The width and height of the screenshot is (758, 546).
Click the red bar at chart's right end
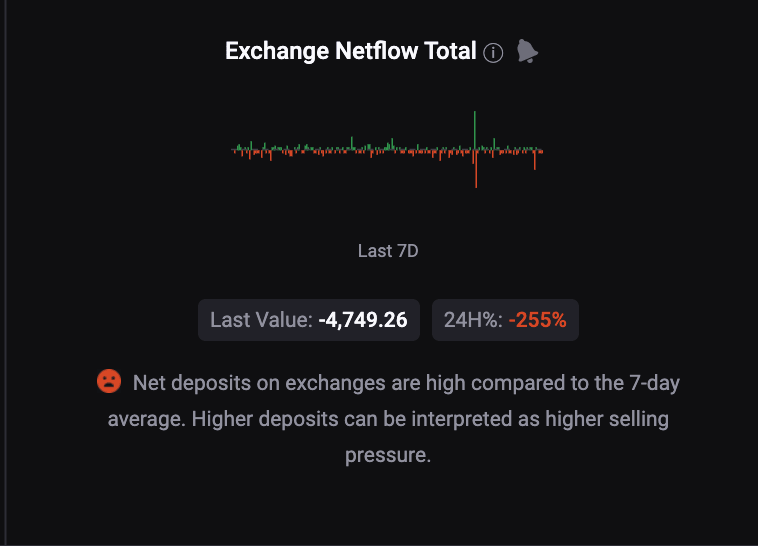click(535, 160)
